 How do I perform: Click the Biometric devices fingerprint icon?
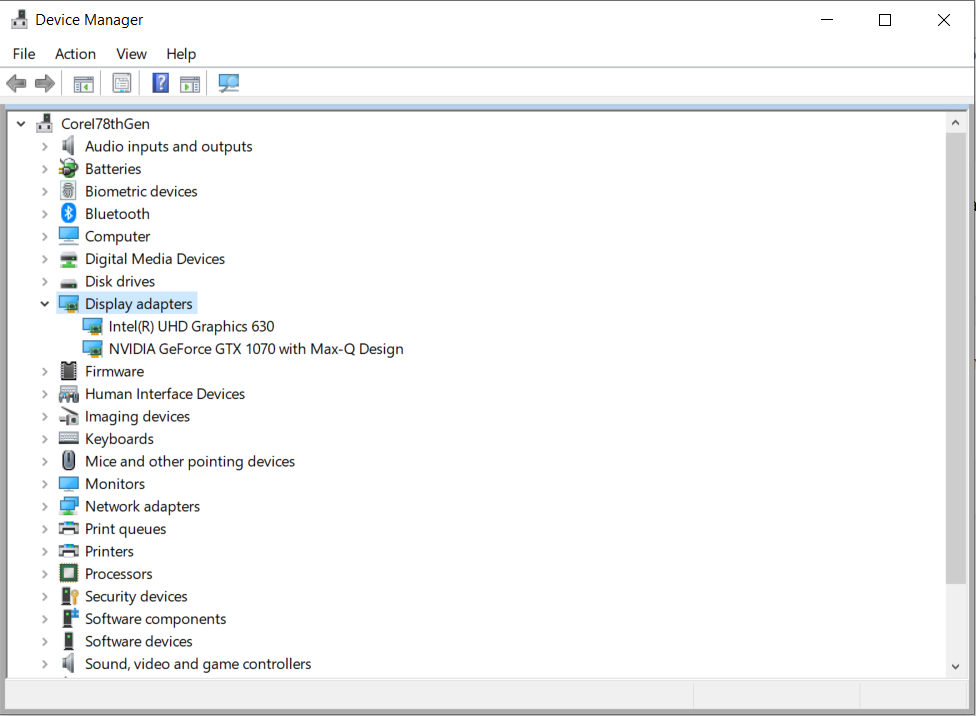click(68, 191)
